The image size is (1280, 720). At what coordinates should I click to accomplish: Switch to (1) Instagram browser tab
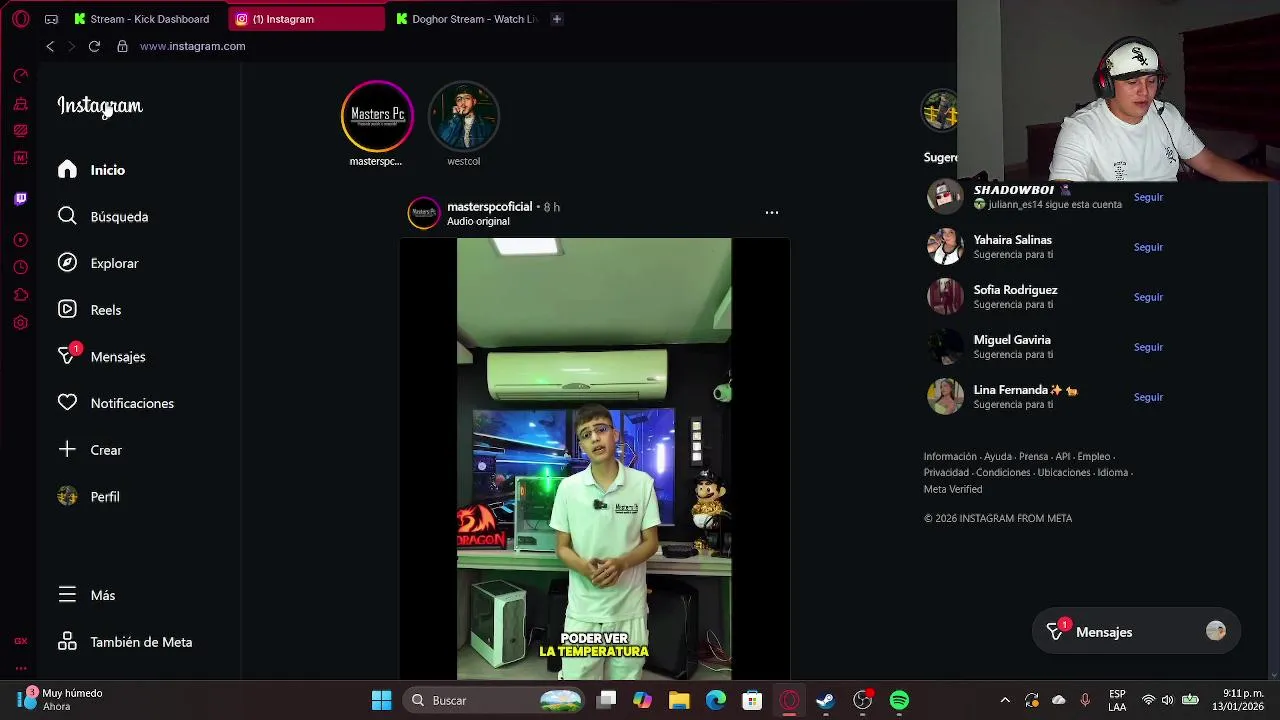[306, 19]
